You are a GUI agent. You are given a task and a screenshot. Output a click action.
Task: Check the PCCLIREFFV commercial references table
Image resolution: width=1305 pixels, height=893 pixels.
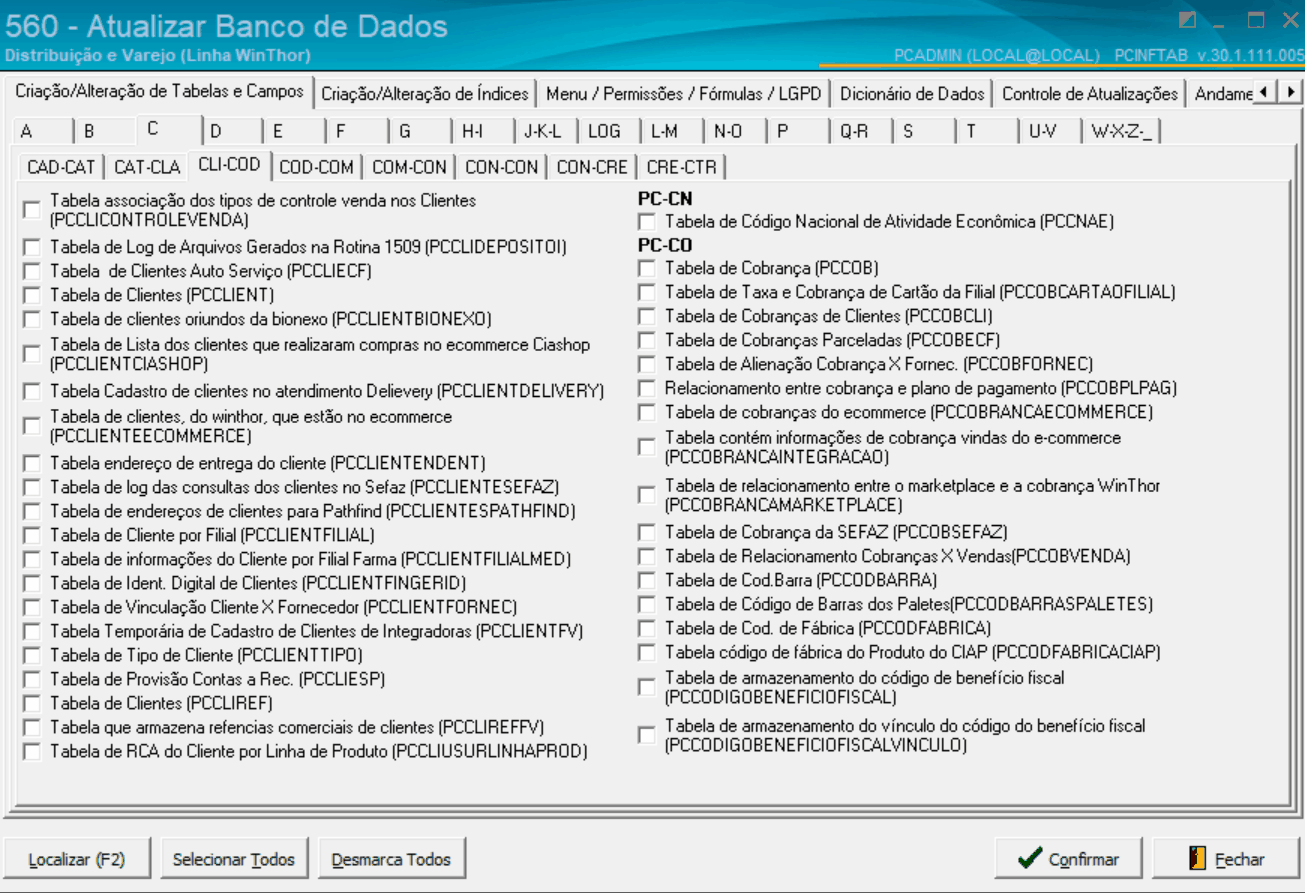[x=32, y=727]
